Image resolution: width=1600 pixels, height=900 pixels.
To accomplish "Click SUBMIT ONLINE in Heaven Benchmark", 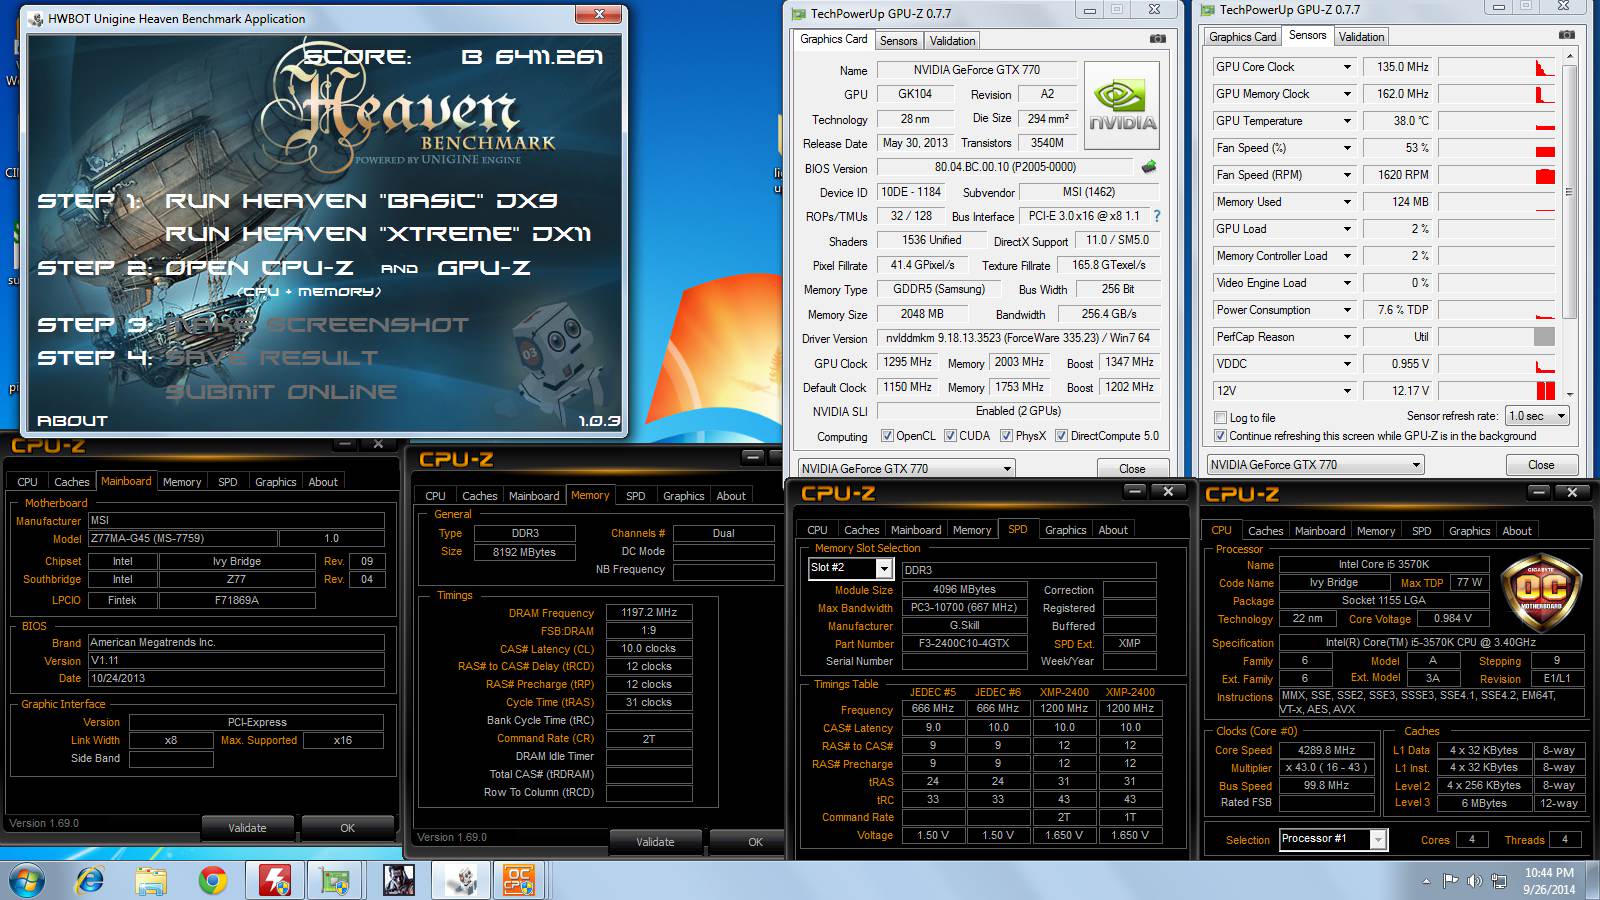I will pyautogui.click(x=281, y=392).
